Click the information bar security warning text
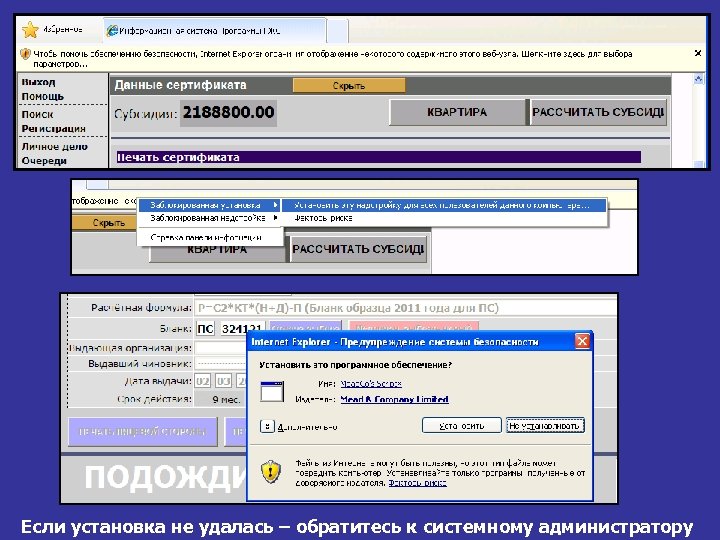Viewport: 720px width, 540px height. (x=332, y=59)
